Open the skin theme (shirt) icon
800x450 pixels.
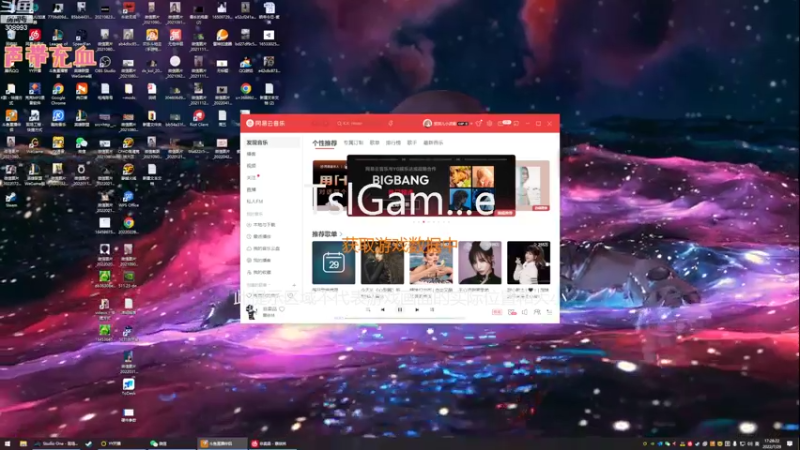[479, 123]
